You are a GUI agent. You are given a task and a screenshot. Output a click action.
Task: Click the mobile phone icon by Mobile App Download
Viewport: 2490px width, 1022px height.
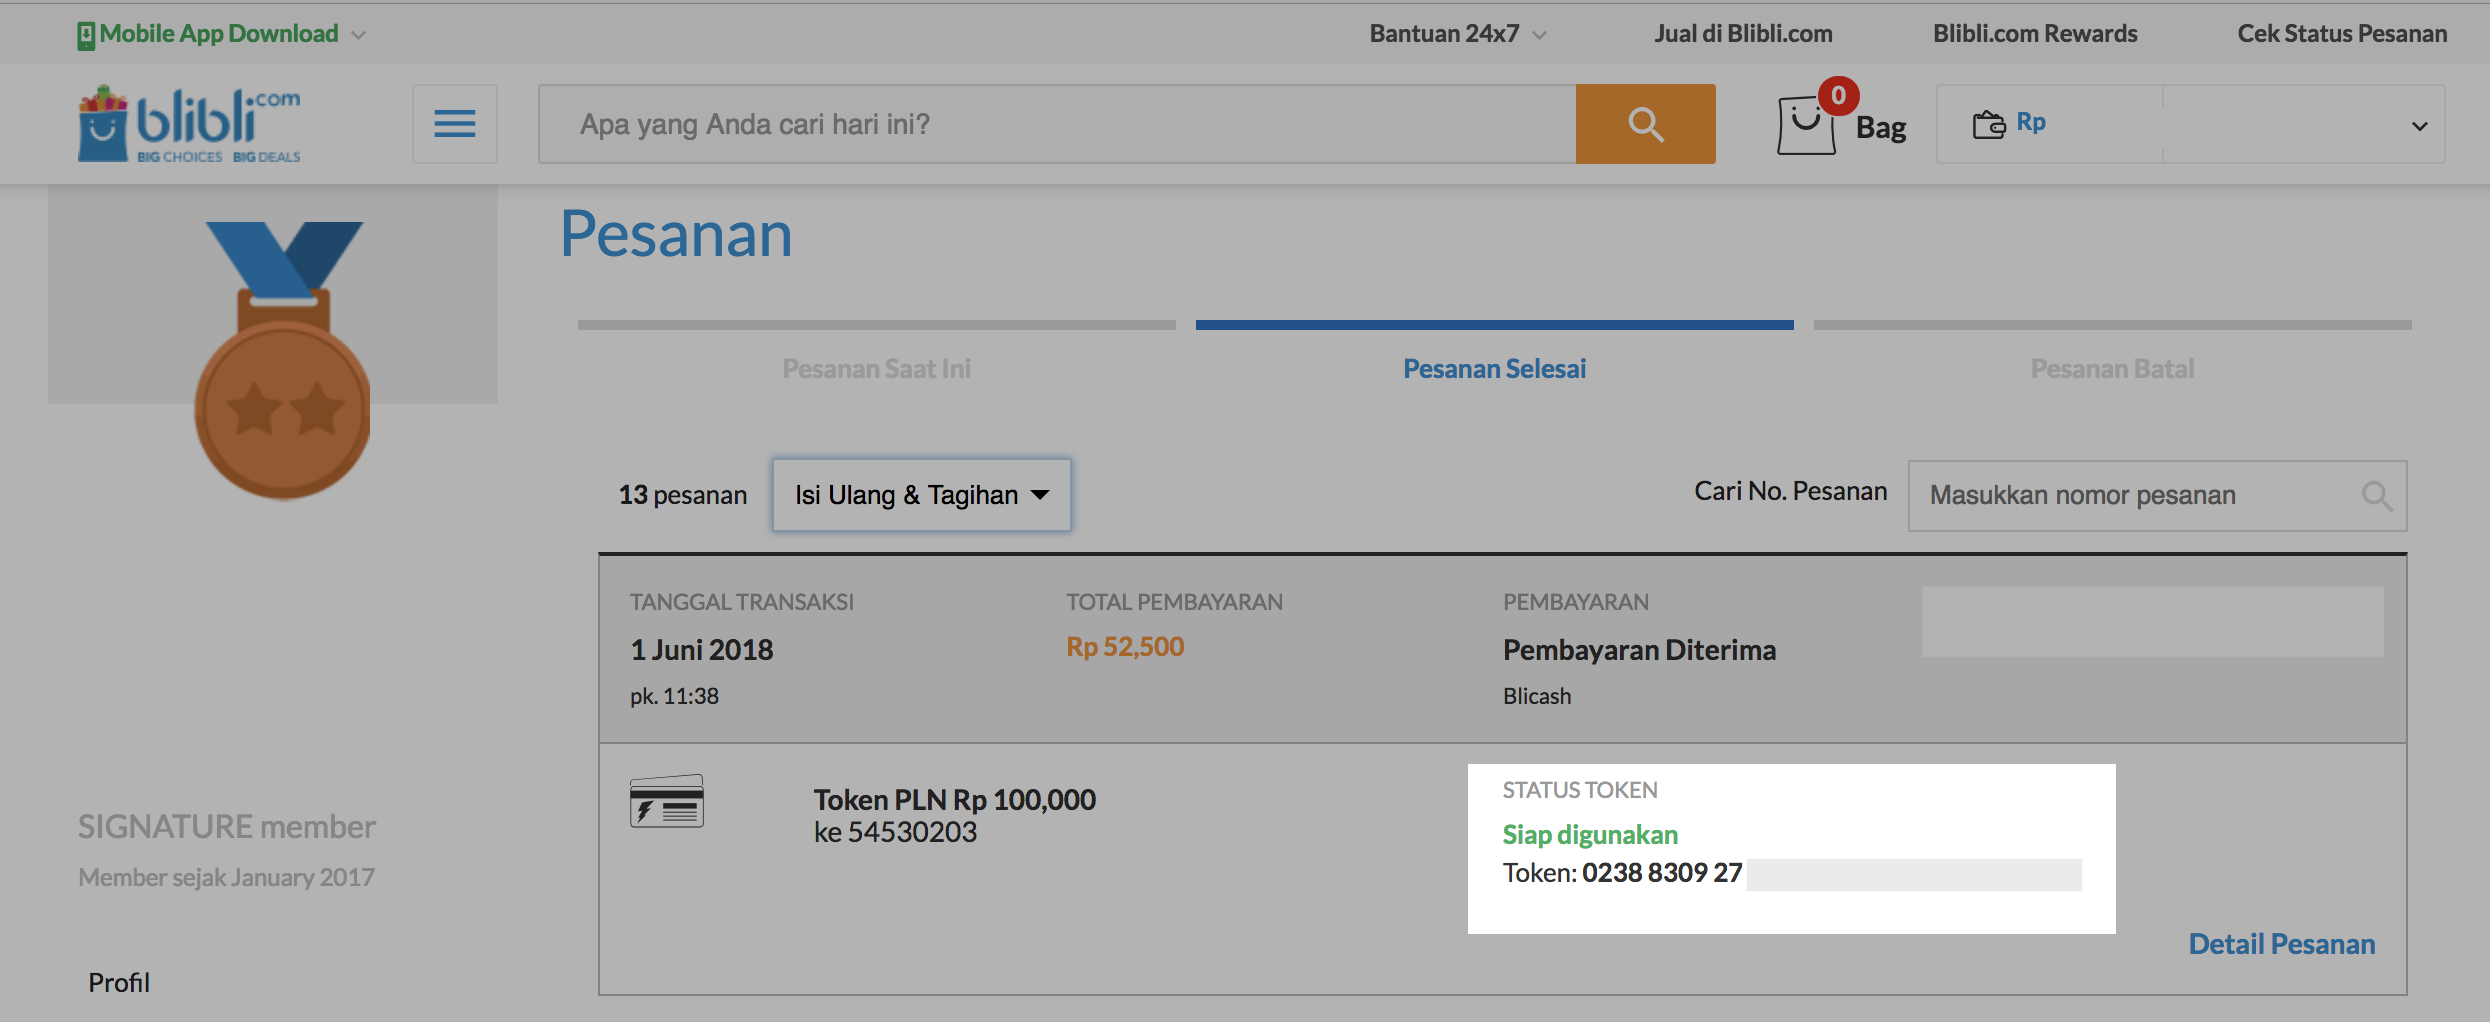[x=86, y=35]
